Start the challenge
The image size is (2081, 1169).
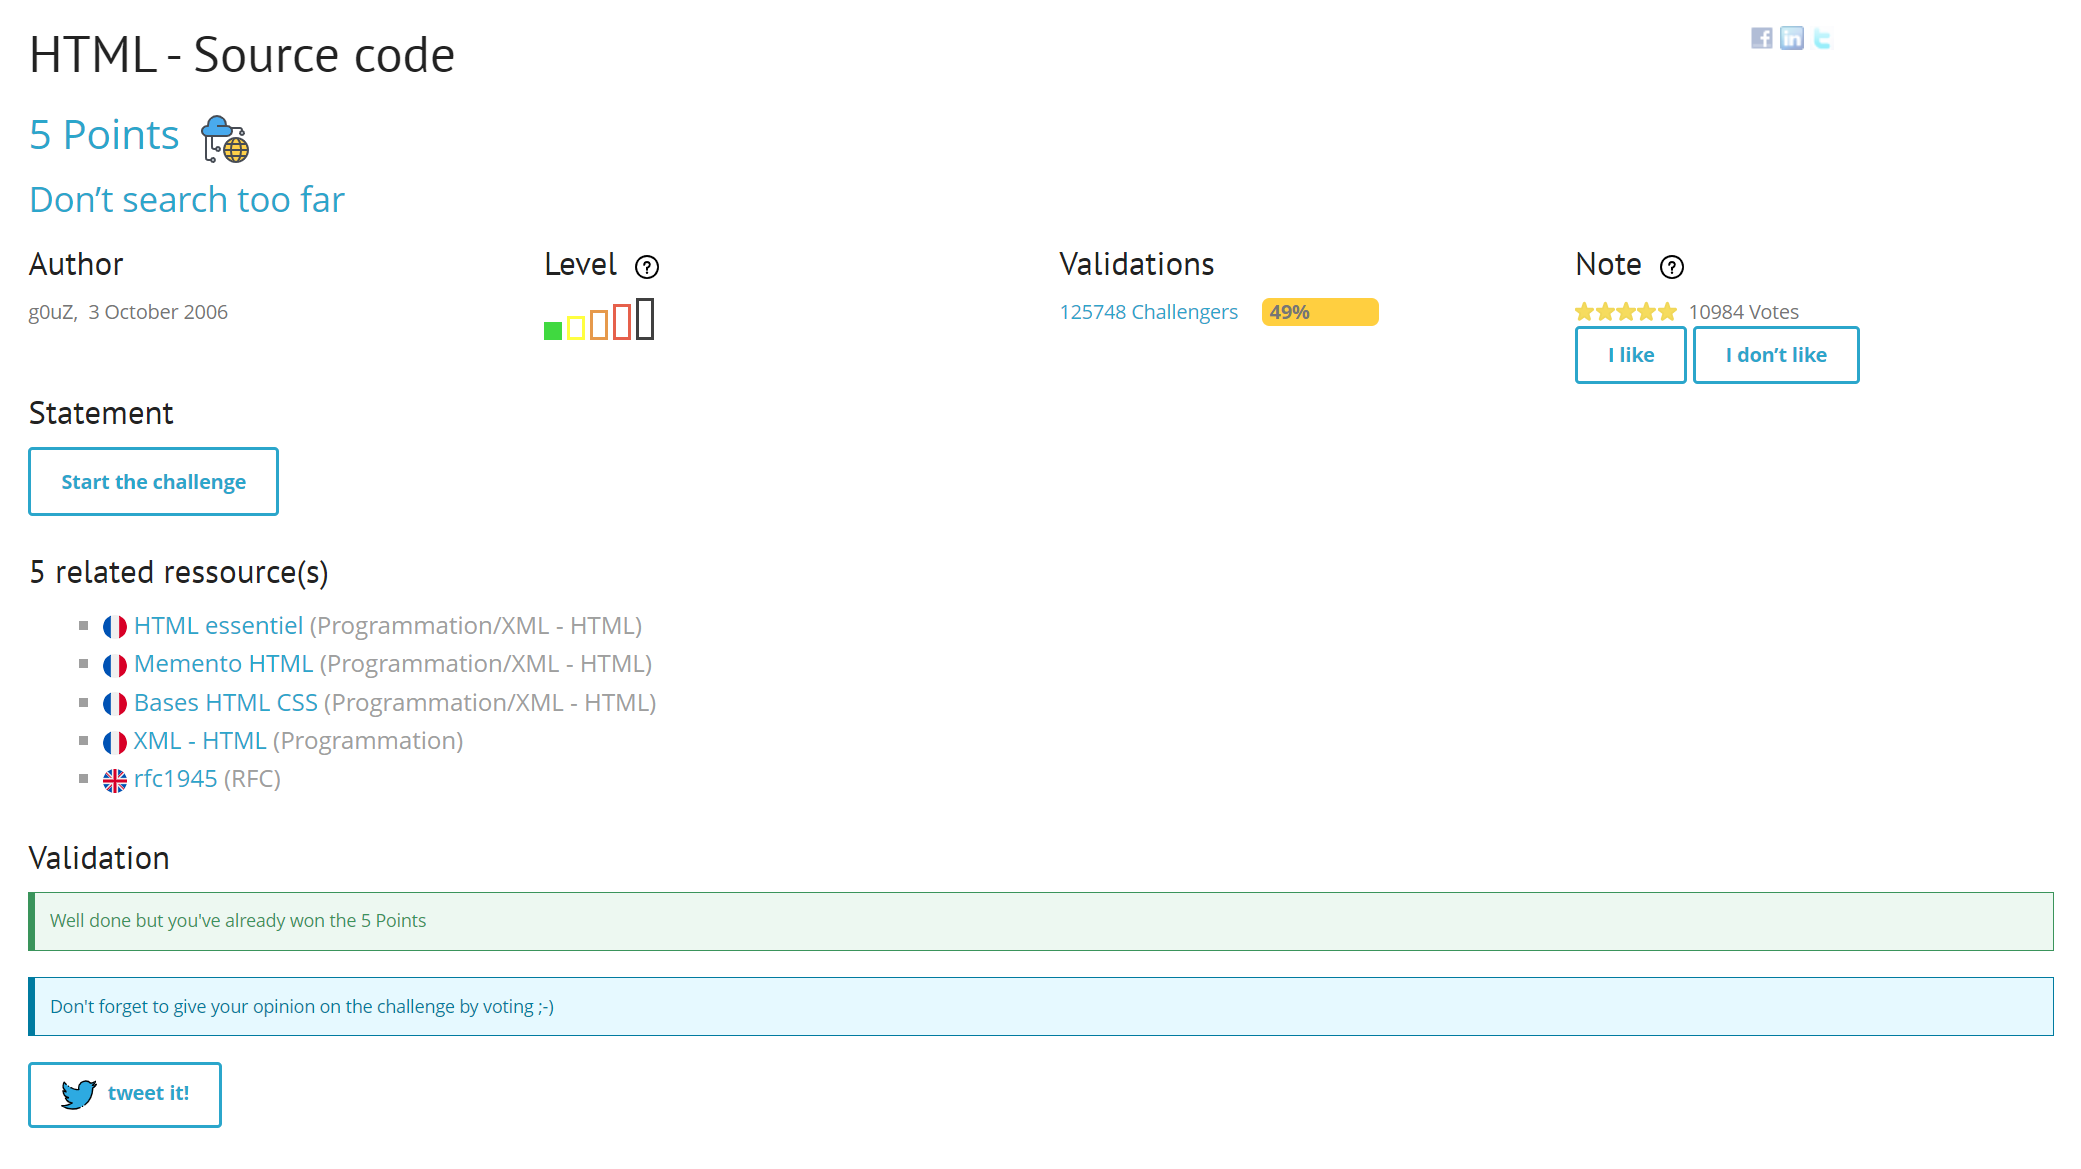click(153, 482)
